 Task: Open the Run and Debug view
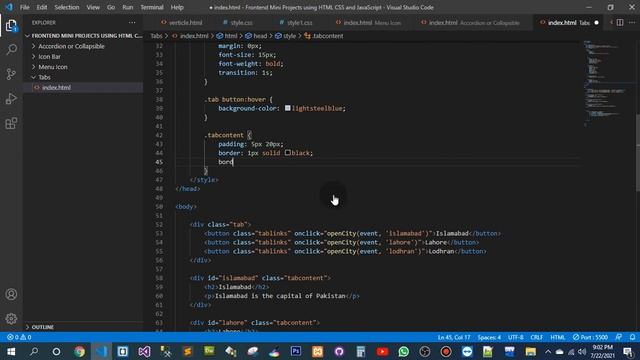(x=11, y=98)
